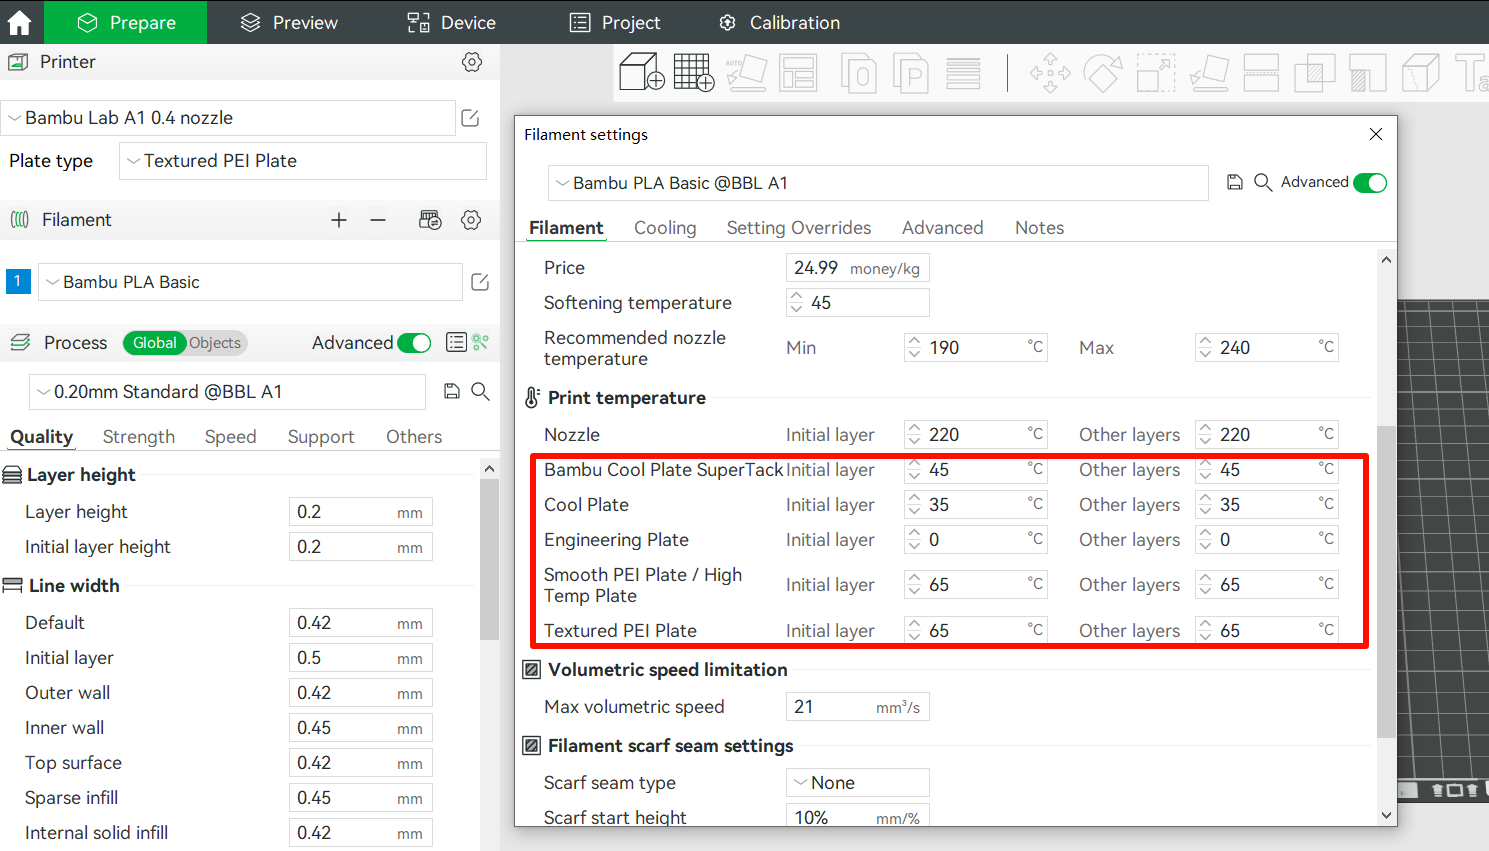Open the Bambu PLA Basic @BBL A1 preset dropdown
Image resolution: width=1489 pixels, height=851 pixels.
pos(878,183)
